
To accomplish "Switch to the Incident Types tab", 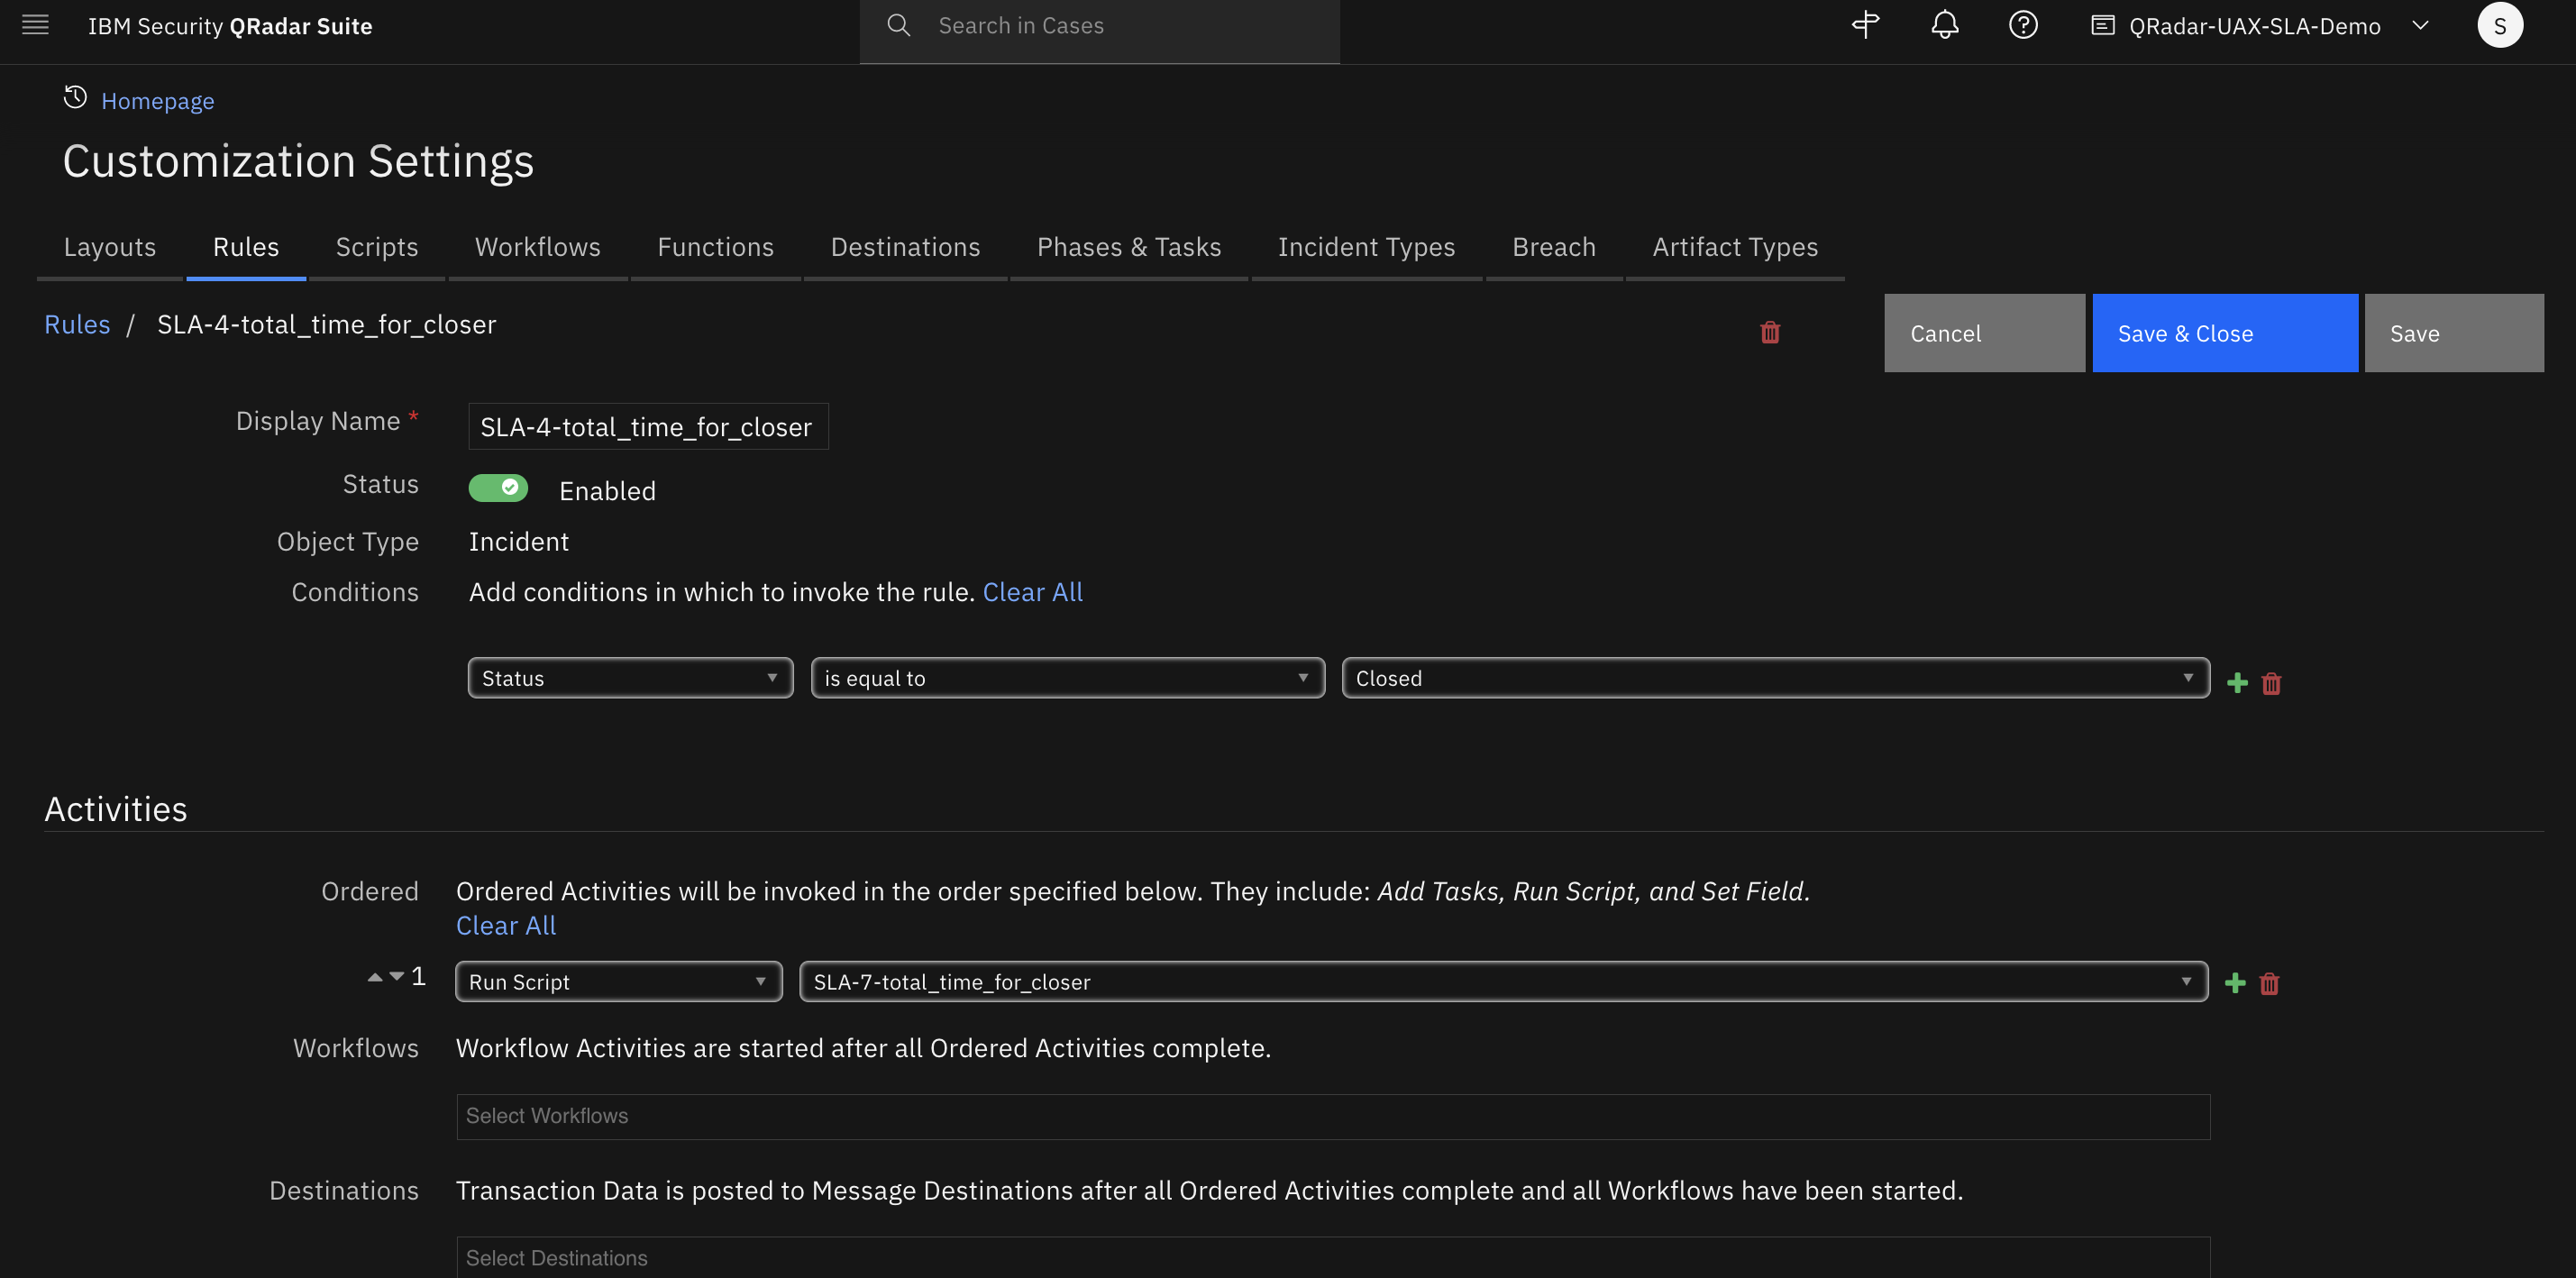I will (1366, 247).
